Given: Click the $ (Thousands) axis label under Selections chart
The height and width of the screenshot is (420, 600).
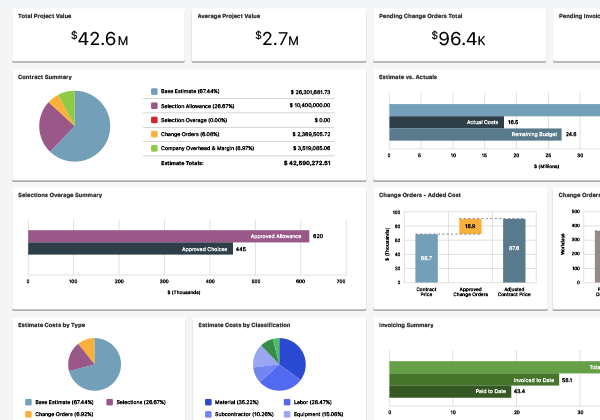Looking at the screenshot, I should click(x=184, y=292).
